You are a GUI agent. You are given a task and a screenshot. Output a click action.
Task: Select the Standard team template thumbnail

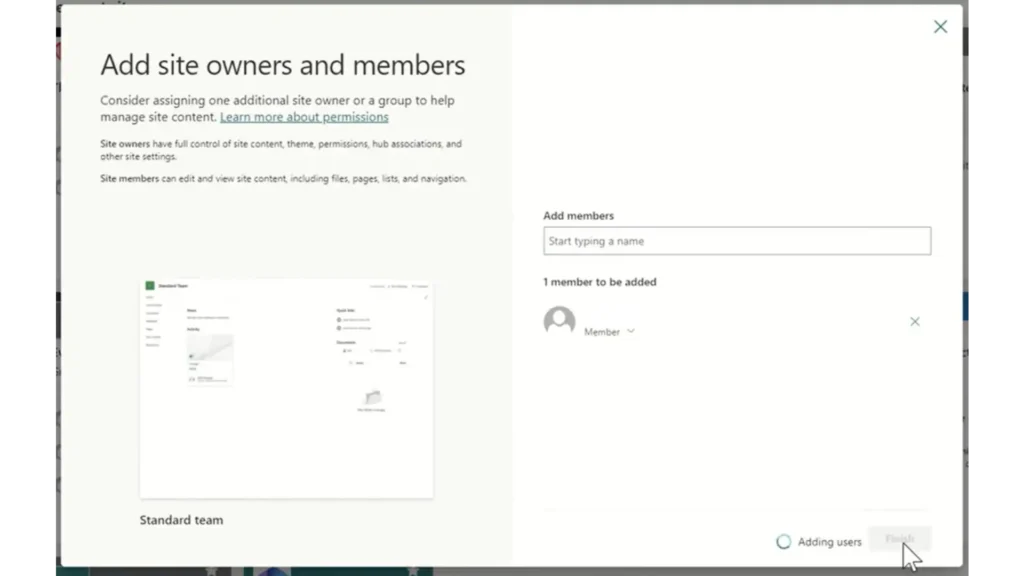click(287, 389)
